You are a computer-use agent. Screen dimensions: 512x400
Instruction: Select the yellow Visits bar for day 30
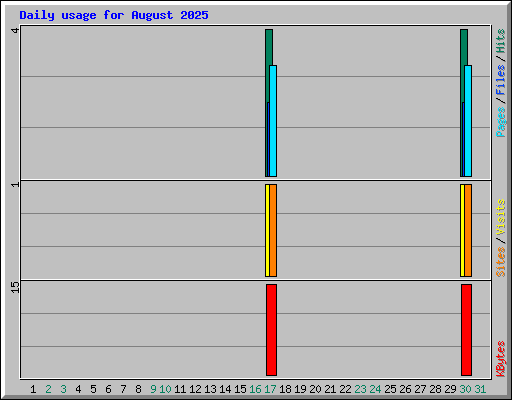[x=462, y=230]
